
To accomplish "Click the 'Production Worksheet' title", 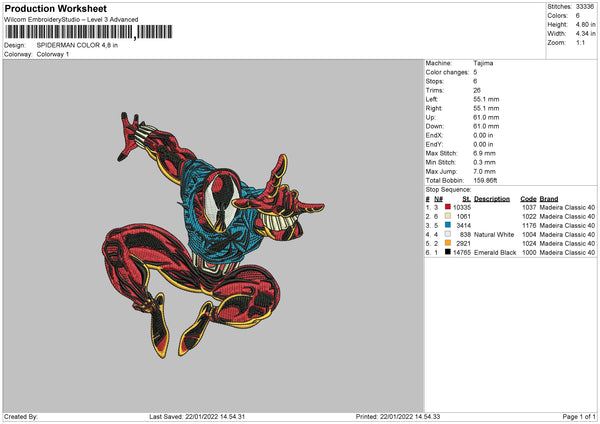I will click(x=55, y=8).
